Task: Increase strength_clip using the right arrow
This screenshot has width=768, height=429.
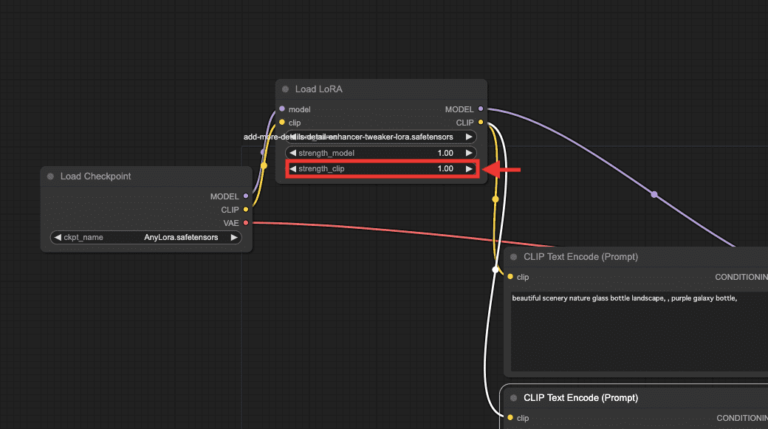Action: [x=468, y=169]
